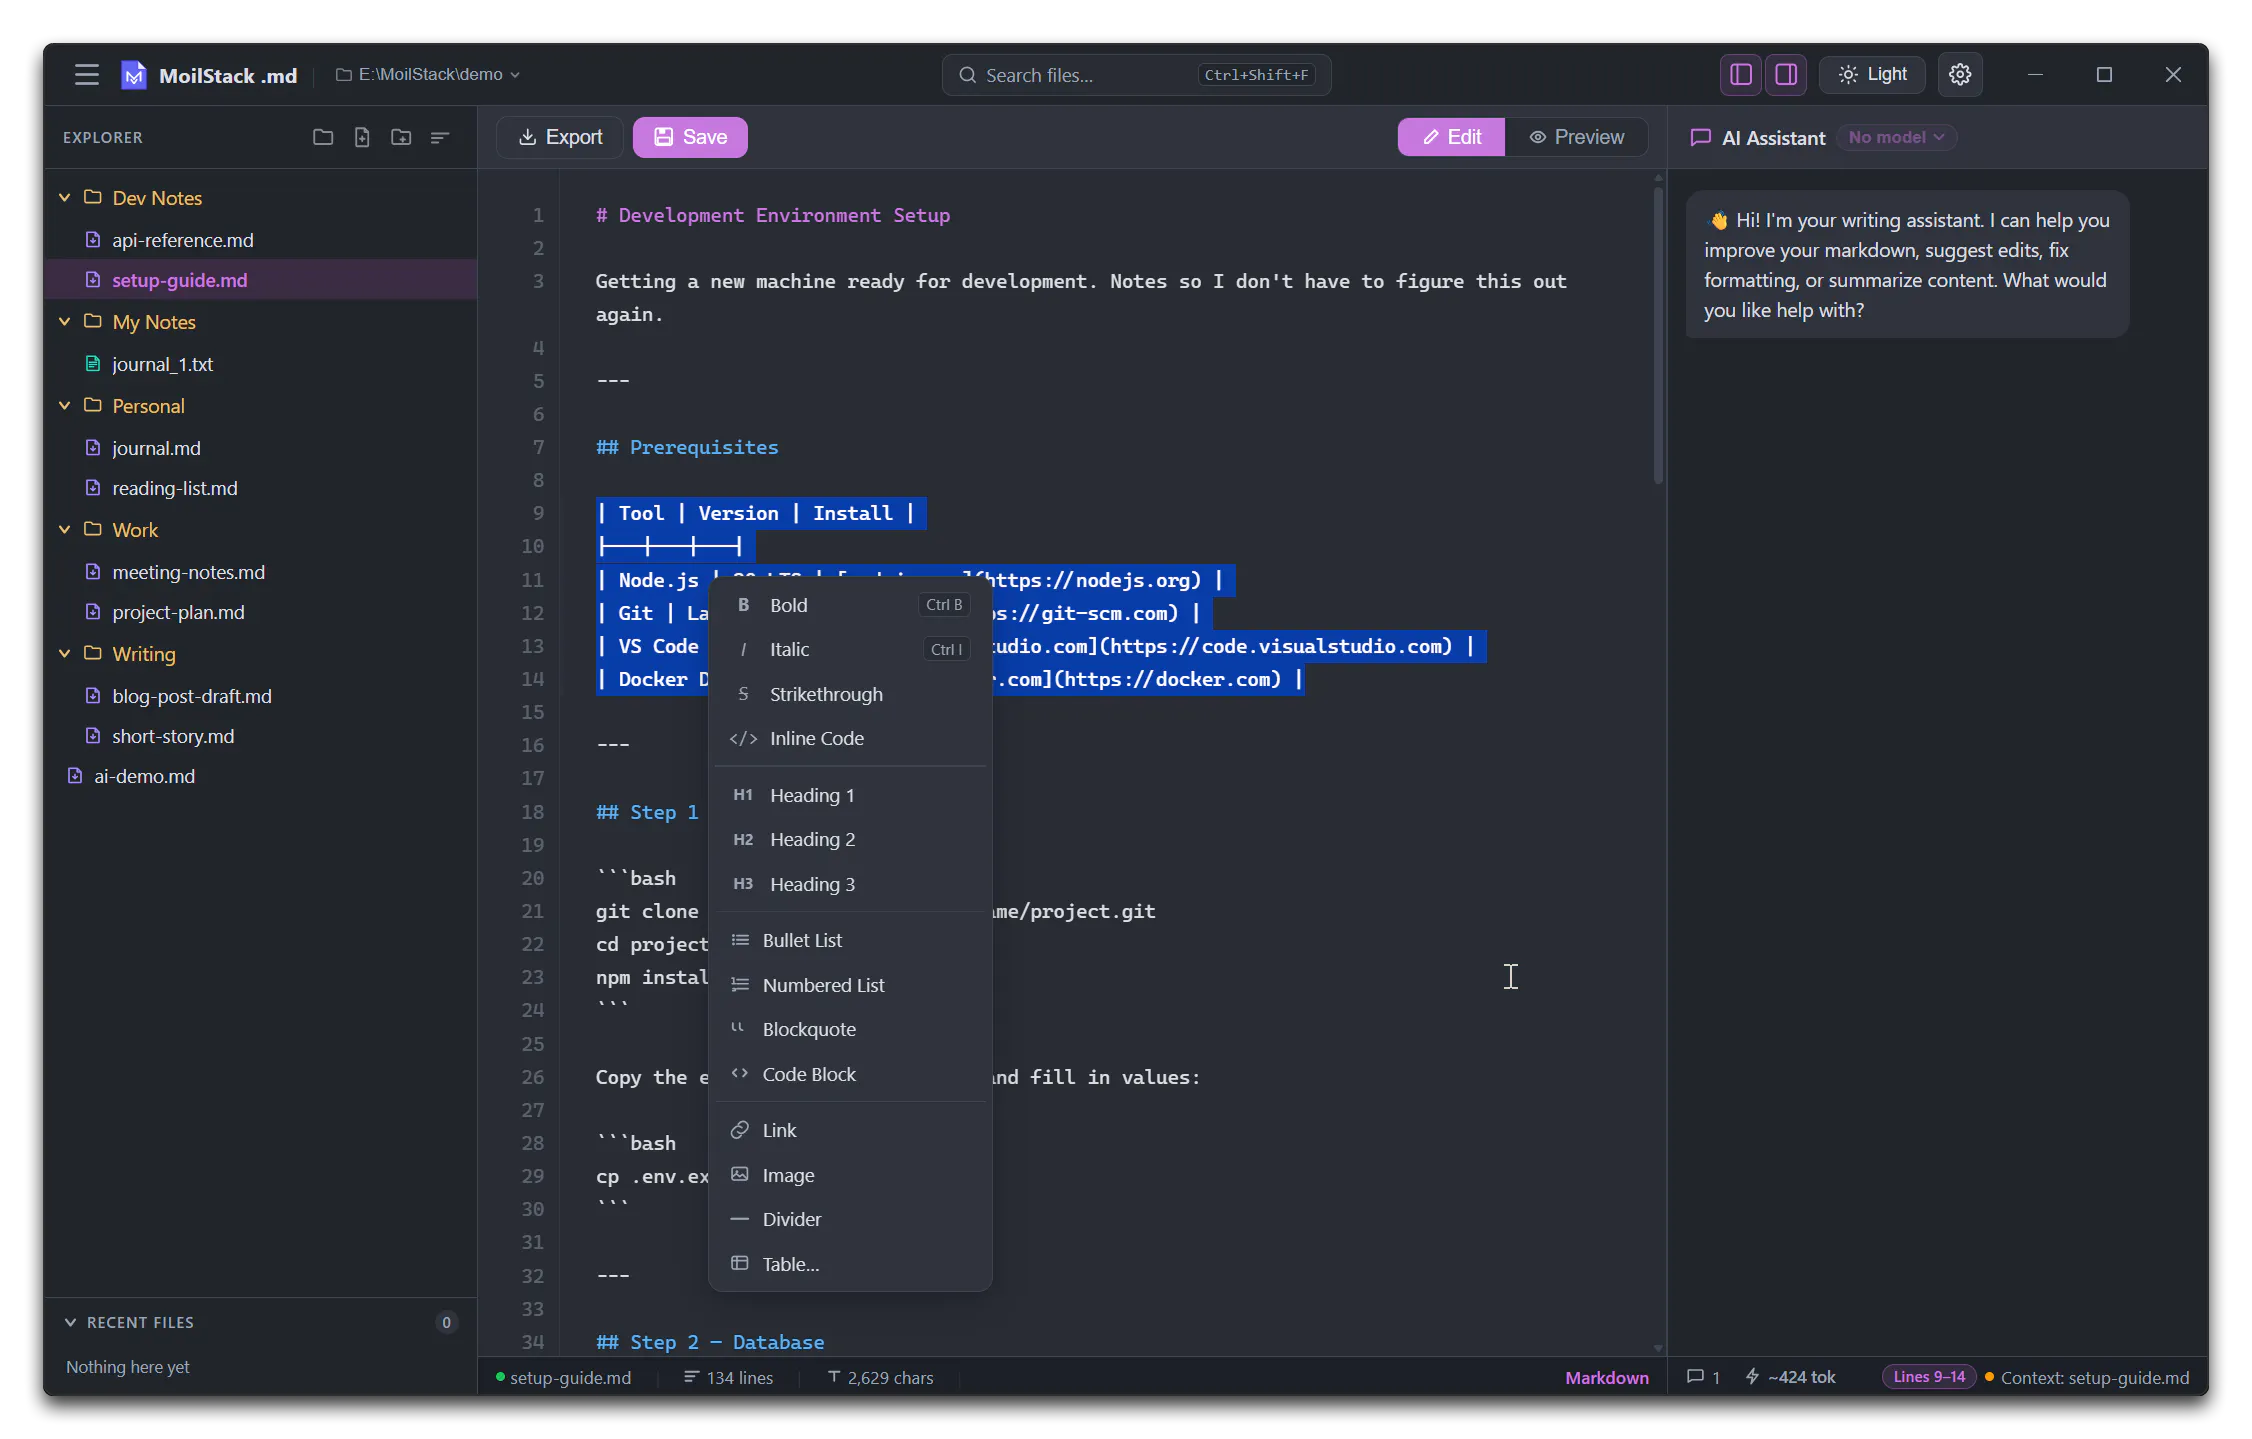Switch to Edit mode tab
The width and height of the screenshot is (2252, 1439).
(x=1451, y=137)
